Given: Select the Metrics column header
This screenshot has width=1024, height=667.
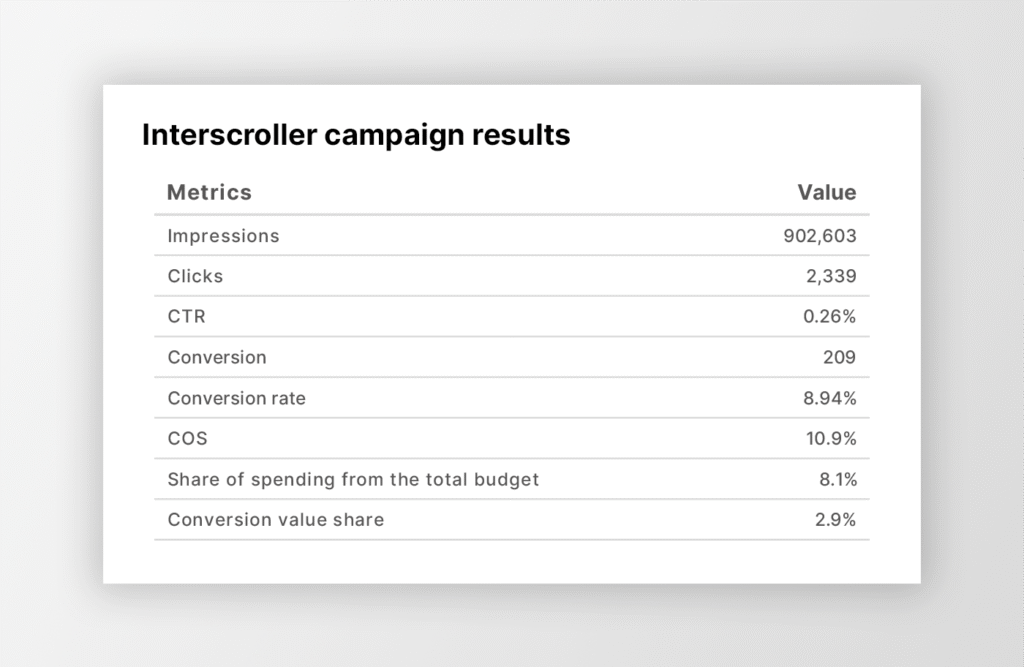Looking at the screenshot, I should click(209, 192).
